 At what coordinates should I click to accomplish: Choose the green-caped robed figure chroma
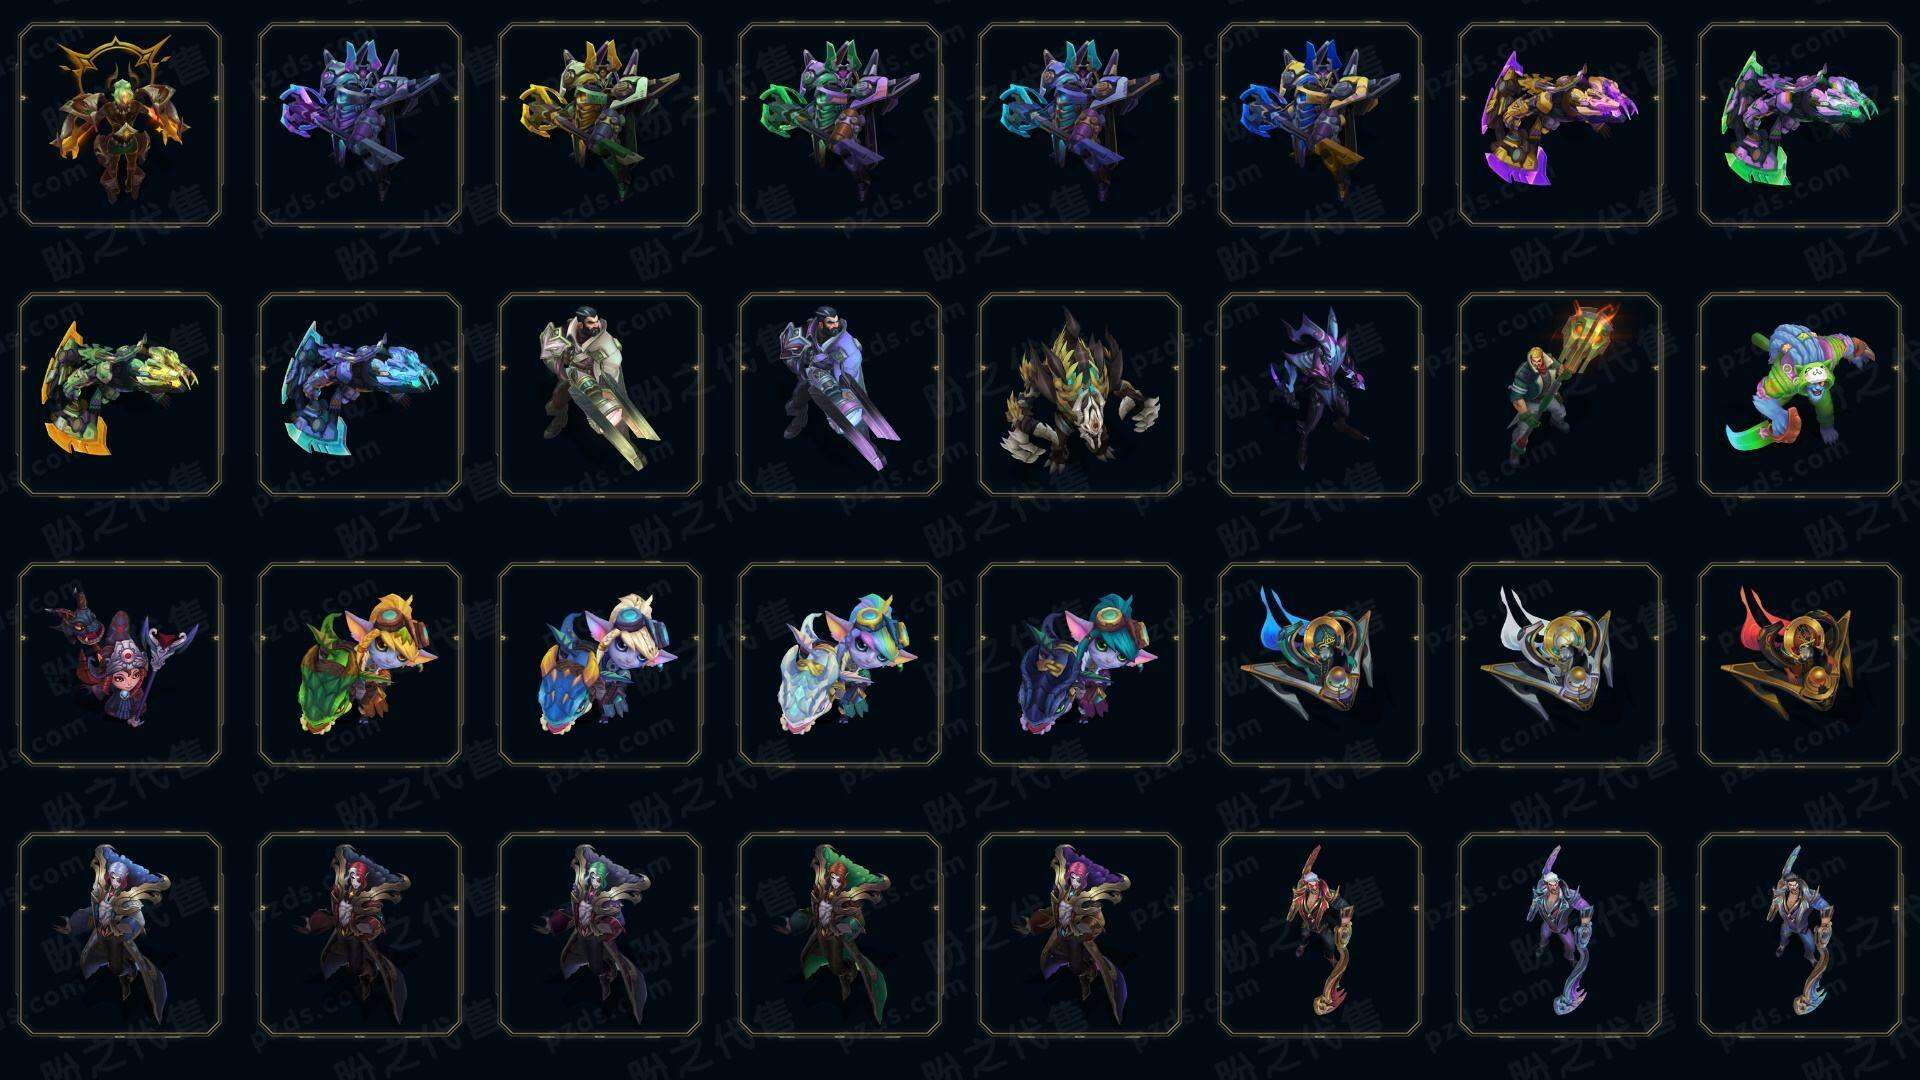[x=840, y=934]
